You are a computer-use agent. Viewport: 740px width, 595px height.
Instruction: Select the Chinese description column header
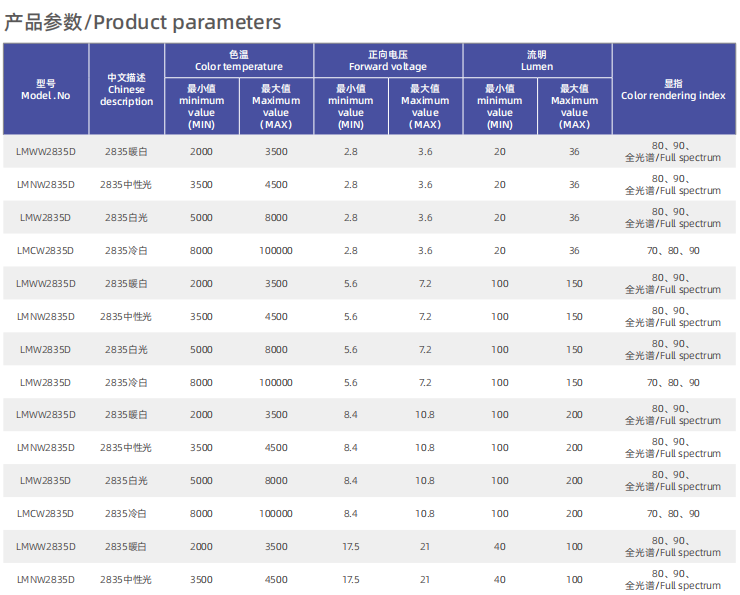(x=127, y=90)
